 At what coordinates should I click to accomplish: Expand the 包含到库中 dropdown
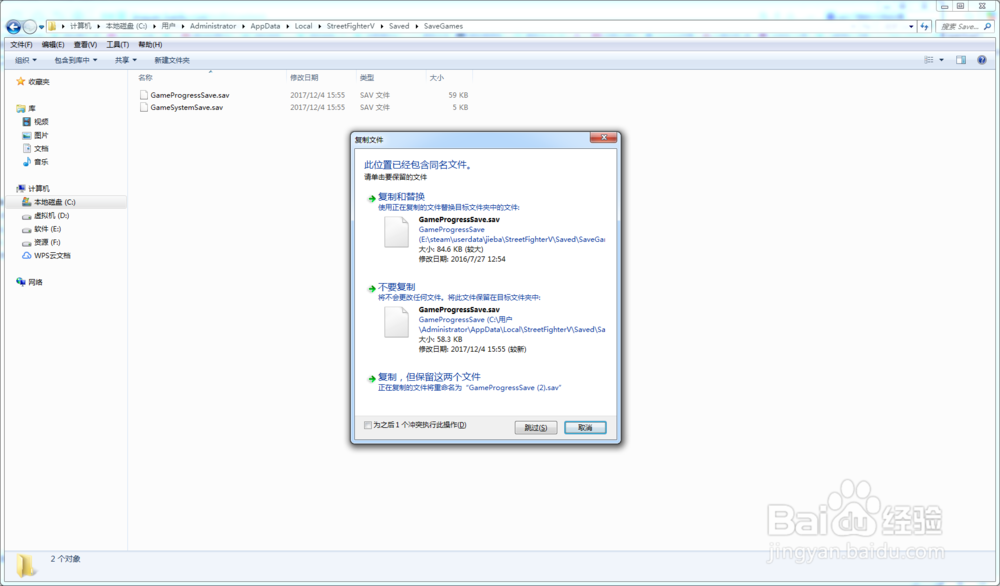76,60
